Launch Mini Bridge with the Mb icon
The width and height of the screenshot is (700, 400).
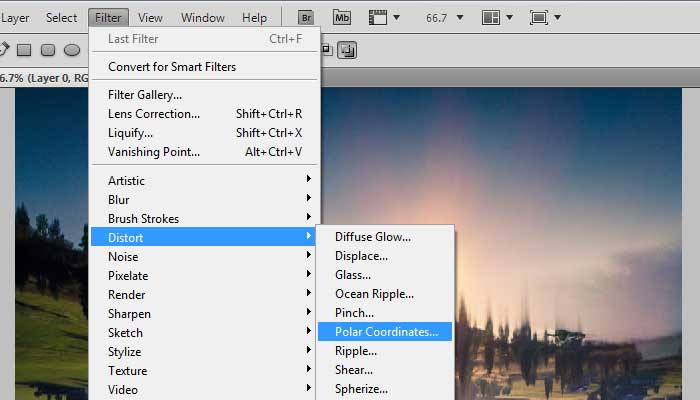[342, 18]
